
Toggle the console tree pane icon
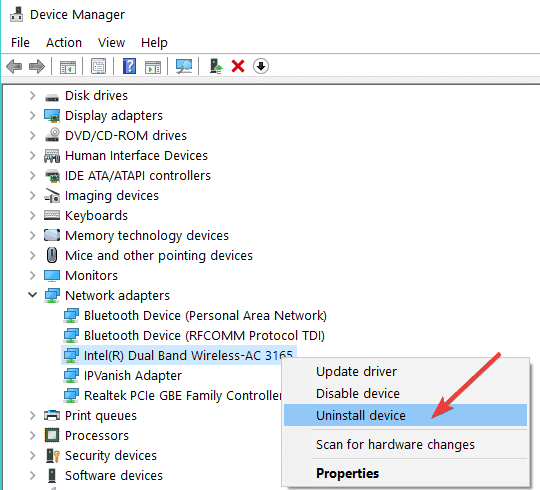68,66
